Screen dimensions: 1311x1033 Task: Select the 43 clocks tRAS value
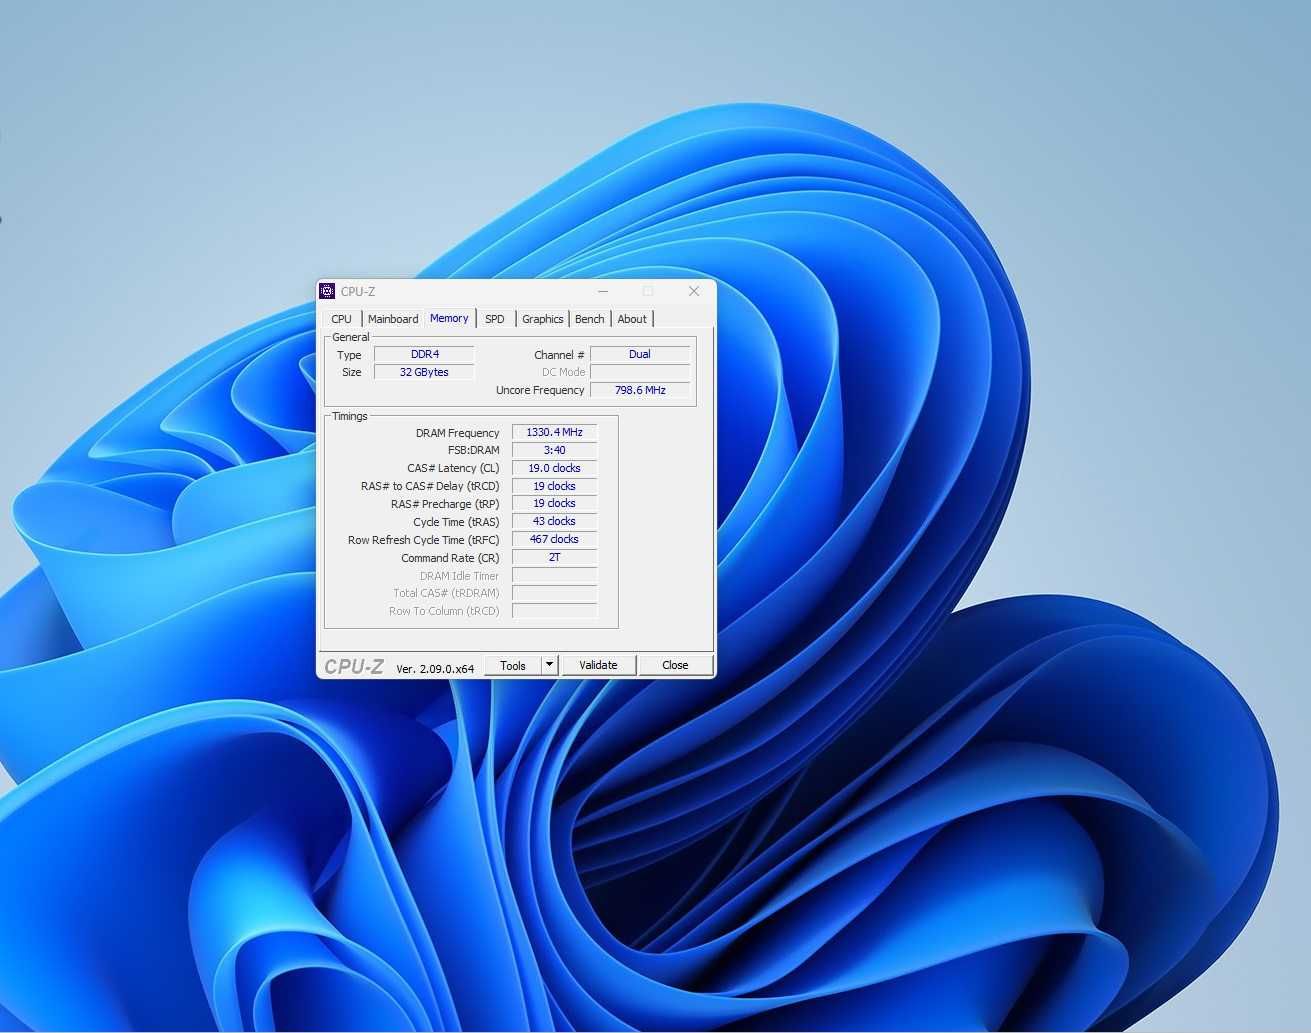coord(555,521)
